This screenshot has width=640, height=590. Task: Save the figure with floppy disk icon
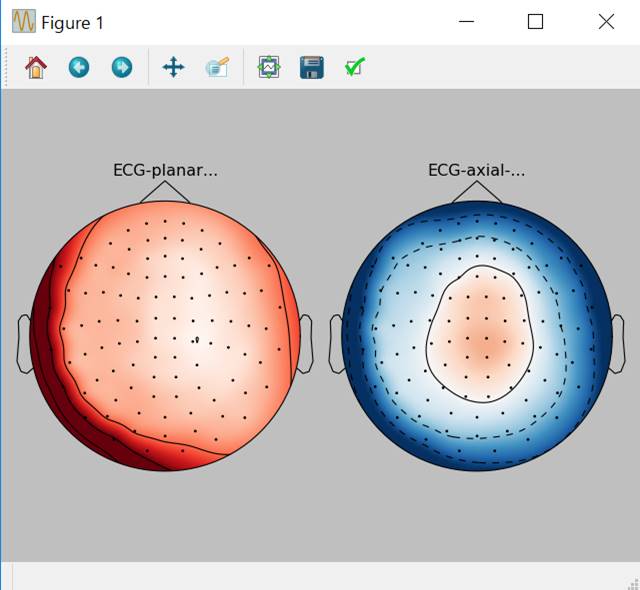click(x=311, y=68)
